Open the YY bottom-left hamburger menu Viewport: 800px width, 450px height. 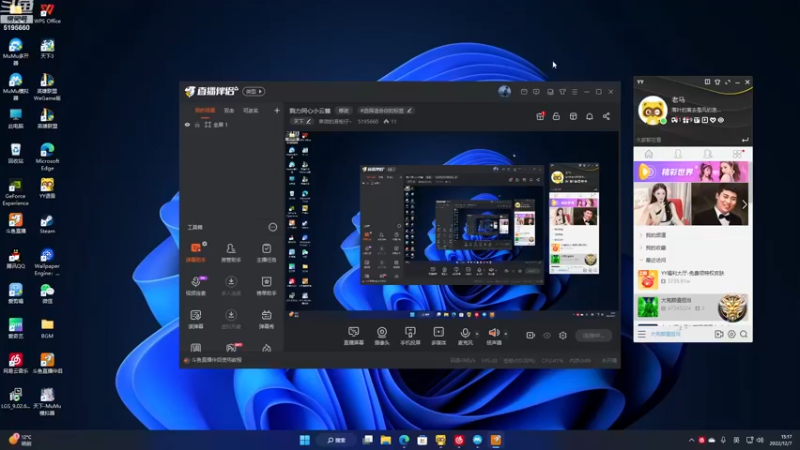point(641,334)
